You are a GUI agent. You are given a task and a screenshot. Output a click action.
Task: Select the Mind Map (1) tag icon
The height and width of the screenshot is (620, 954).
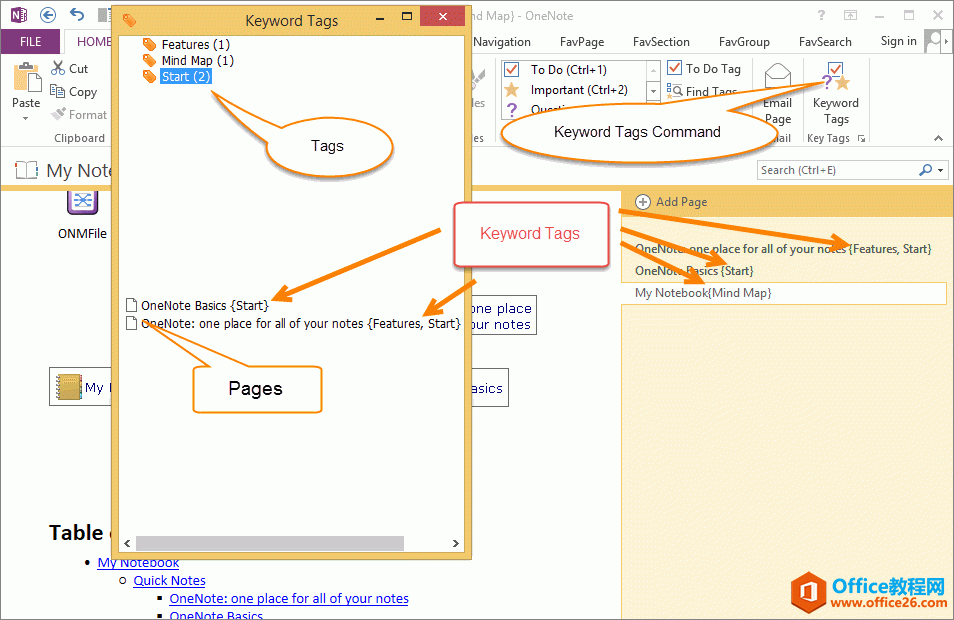pos(149,60)
